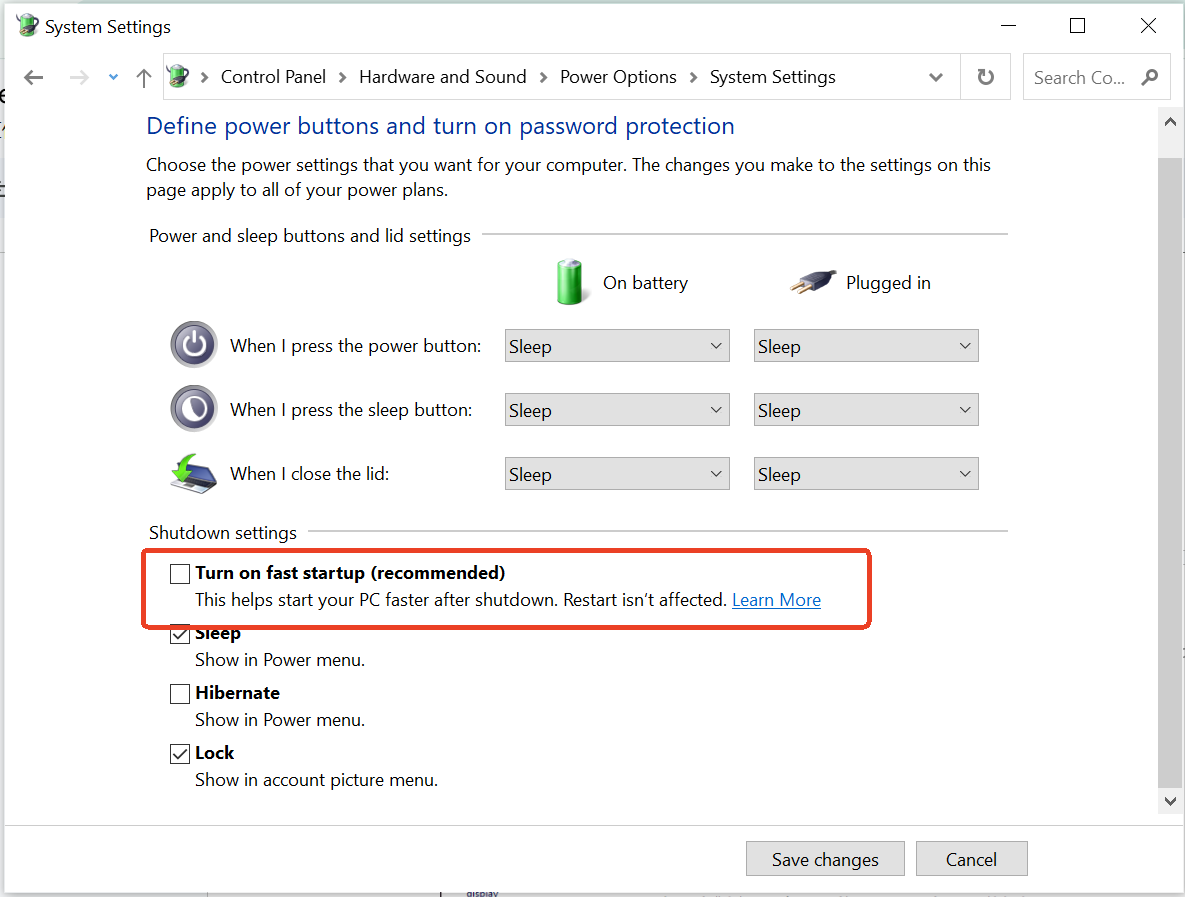1185x897 pixels.
Task: Open the Learn More link
Action: coord(776,600)
